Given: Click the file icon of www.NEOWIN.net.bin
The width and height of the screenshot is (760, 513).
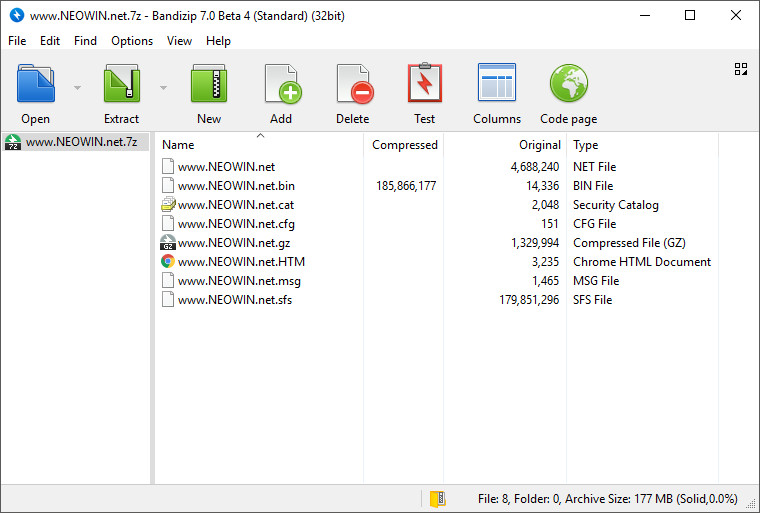Looking at the screenshot, I should [168, 185].
